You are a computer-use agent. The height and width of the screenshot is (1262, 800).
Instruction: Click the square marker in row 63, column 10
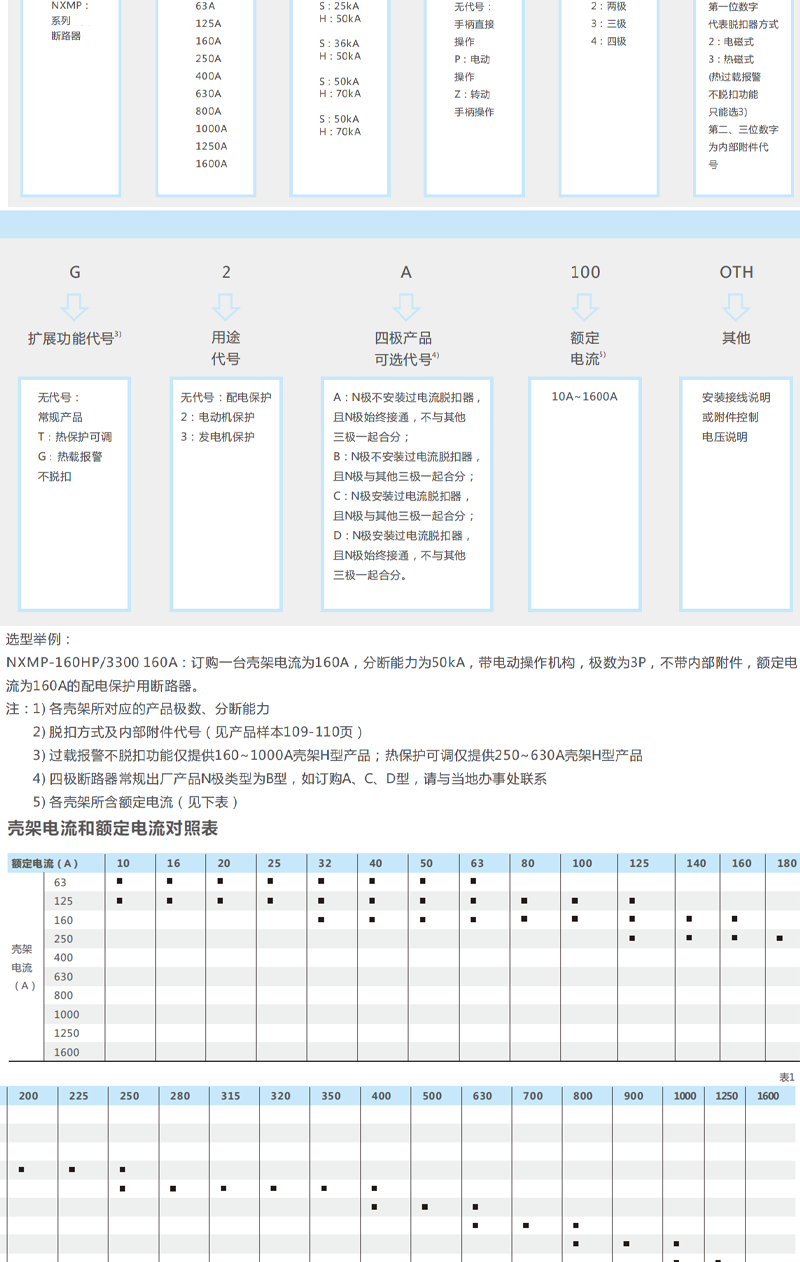point(120,881)
